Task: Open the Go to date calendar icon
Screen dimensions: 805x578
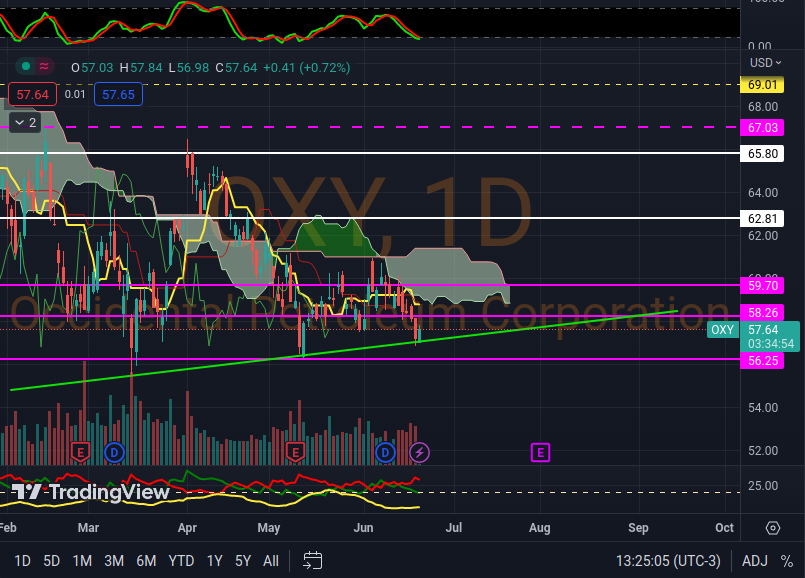Action: pyautogui.click(x=312, y=561)
